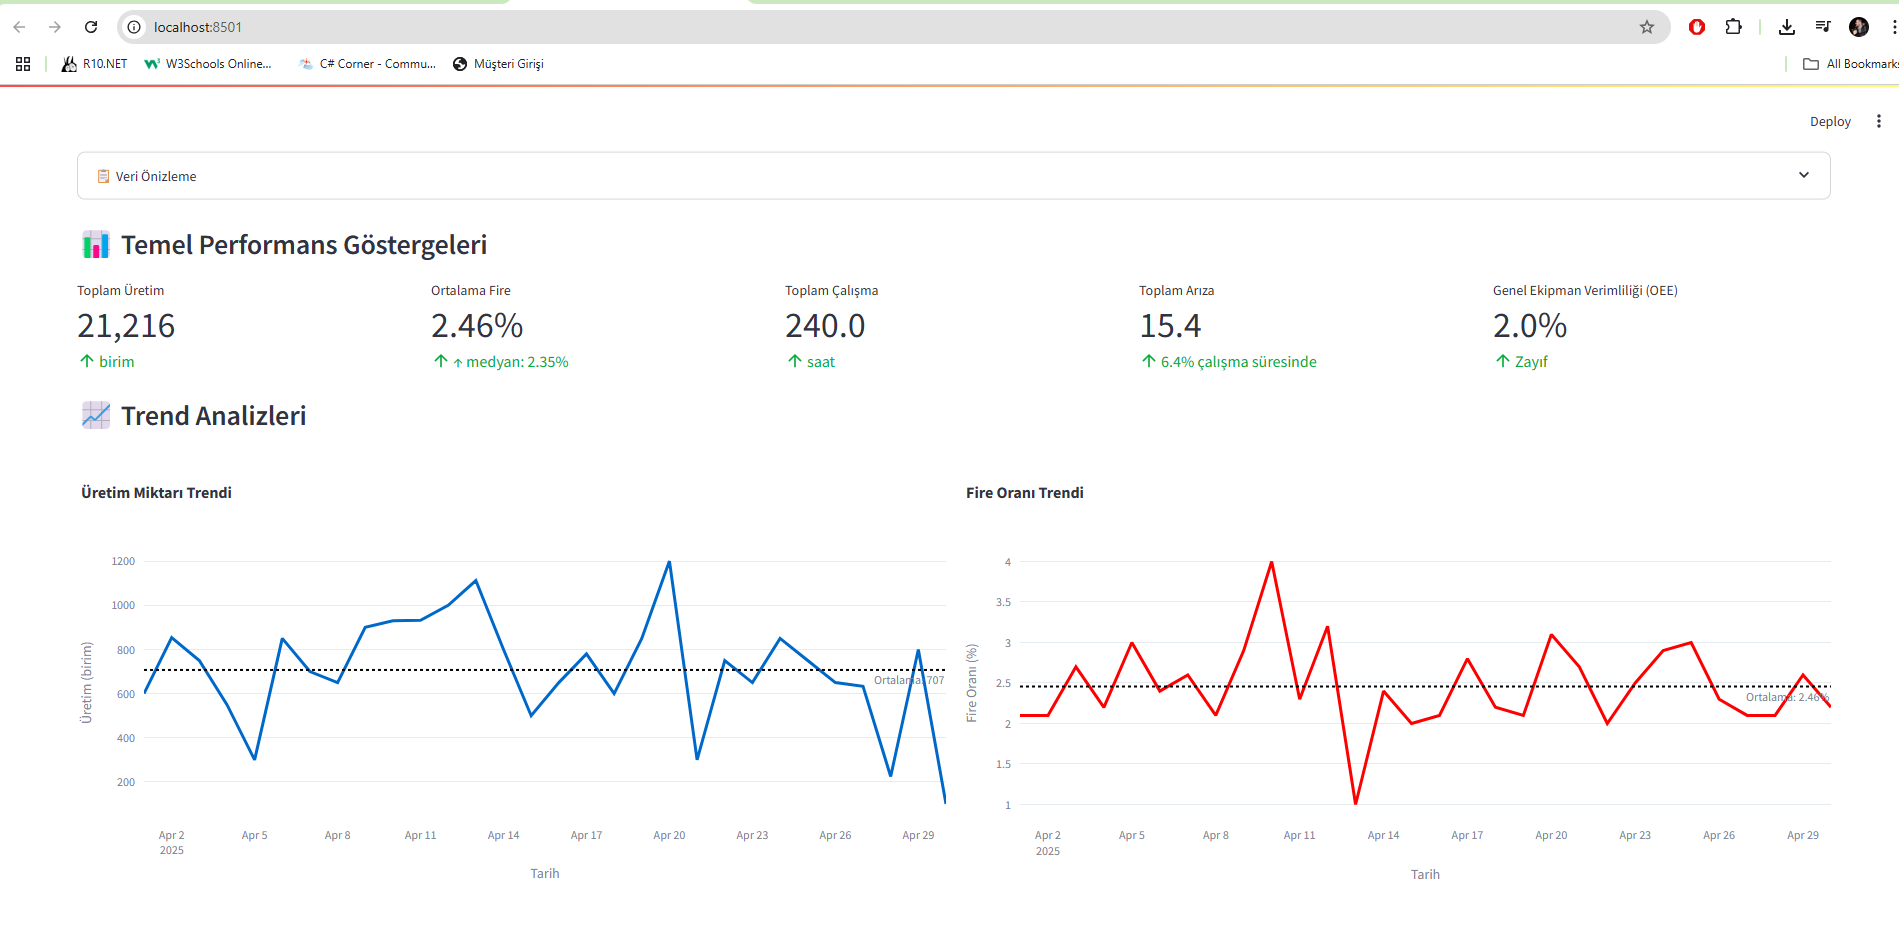Open the W3Schools Online bookmark
The width and height of the screenshot is (1899, 952).
pos(208,64)
